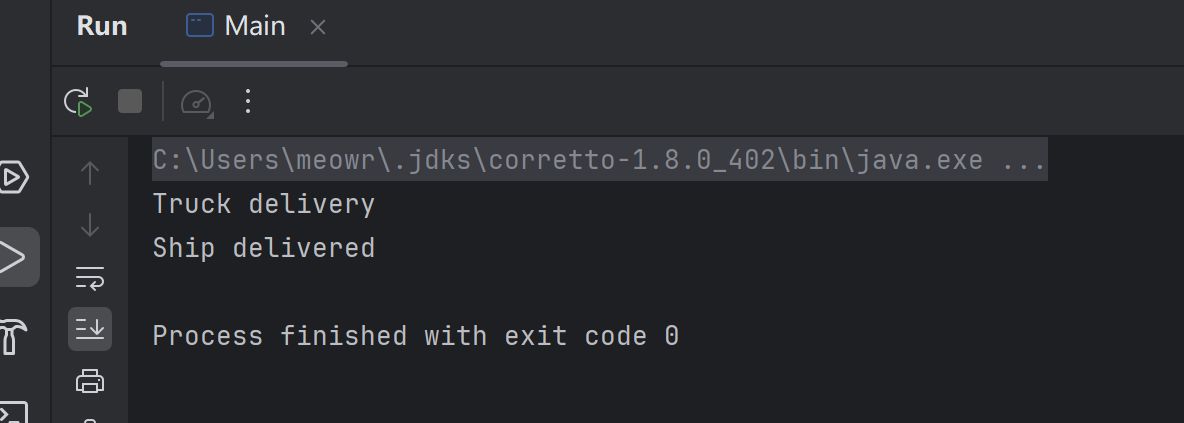Click the Stop process square icon
The width and height of the screenshot is (1184, 423).
[130, 101]
